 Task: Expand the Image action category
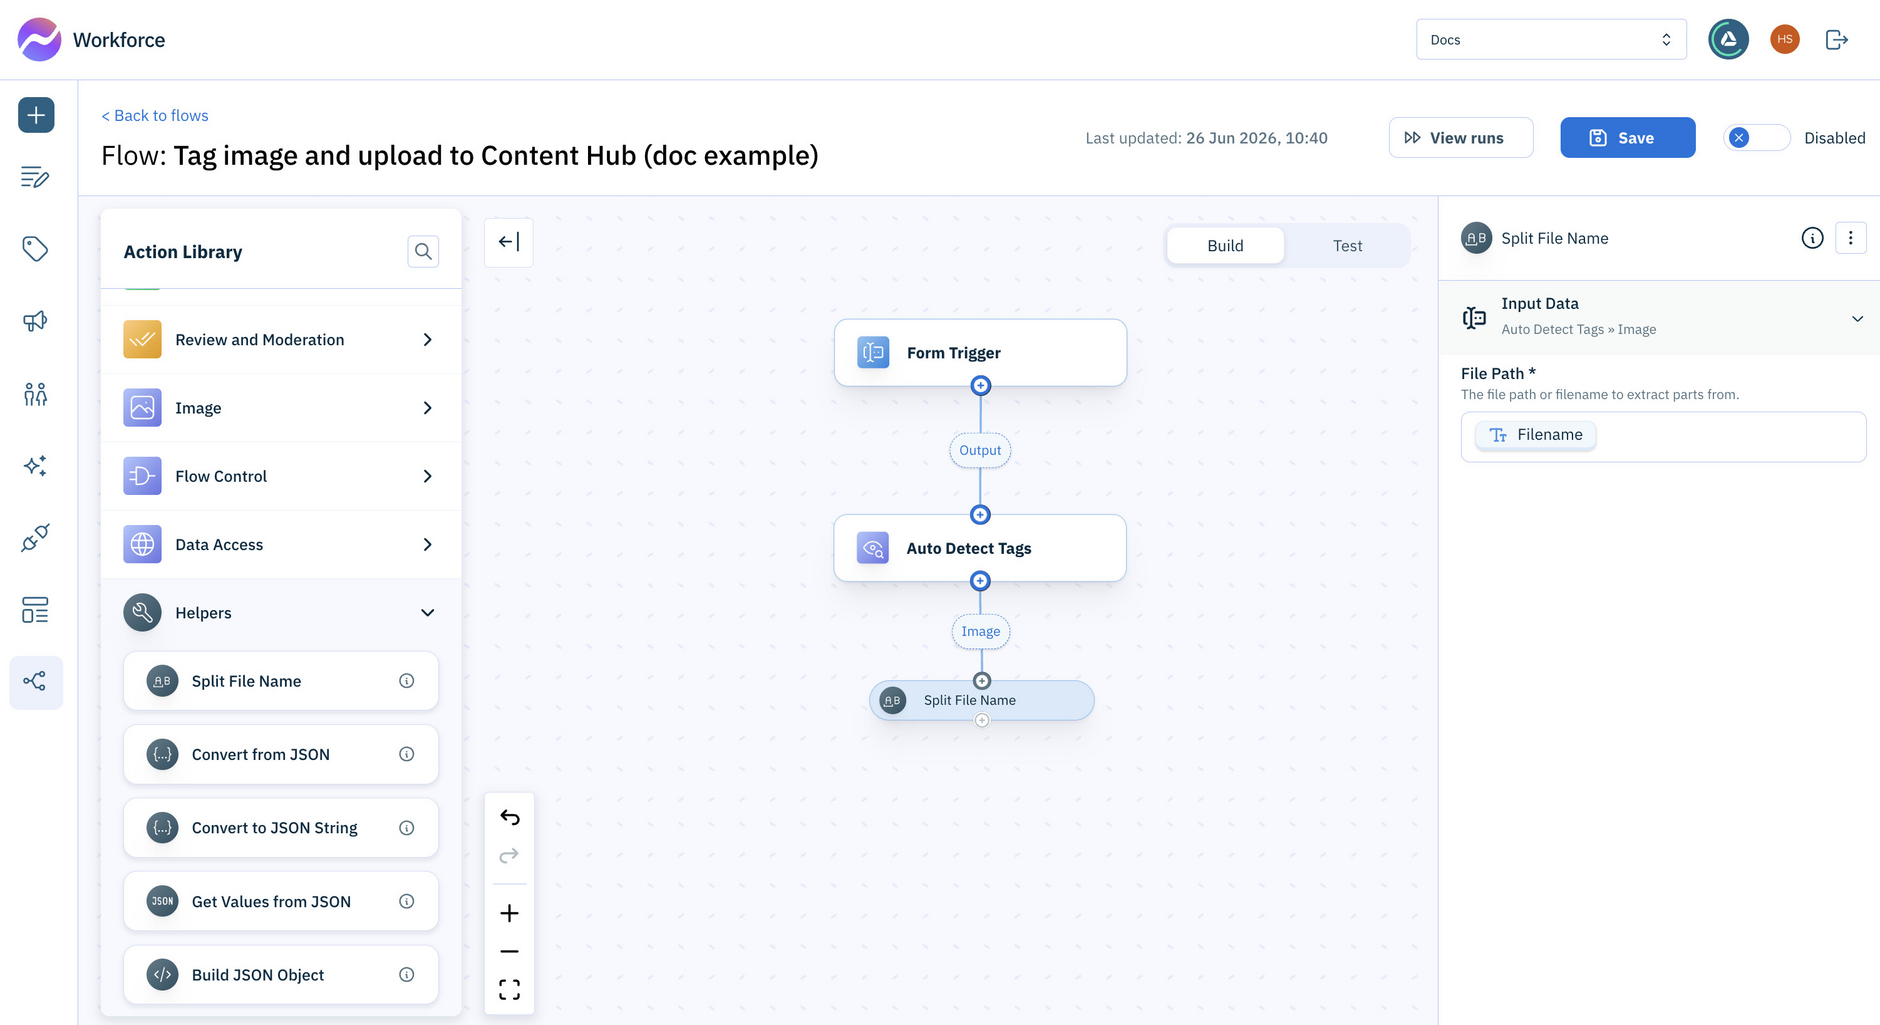click(281, 408)
